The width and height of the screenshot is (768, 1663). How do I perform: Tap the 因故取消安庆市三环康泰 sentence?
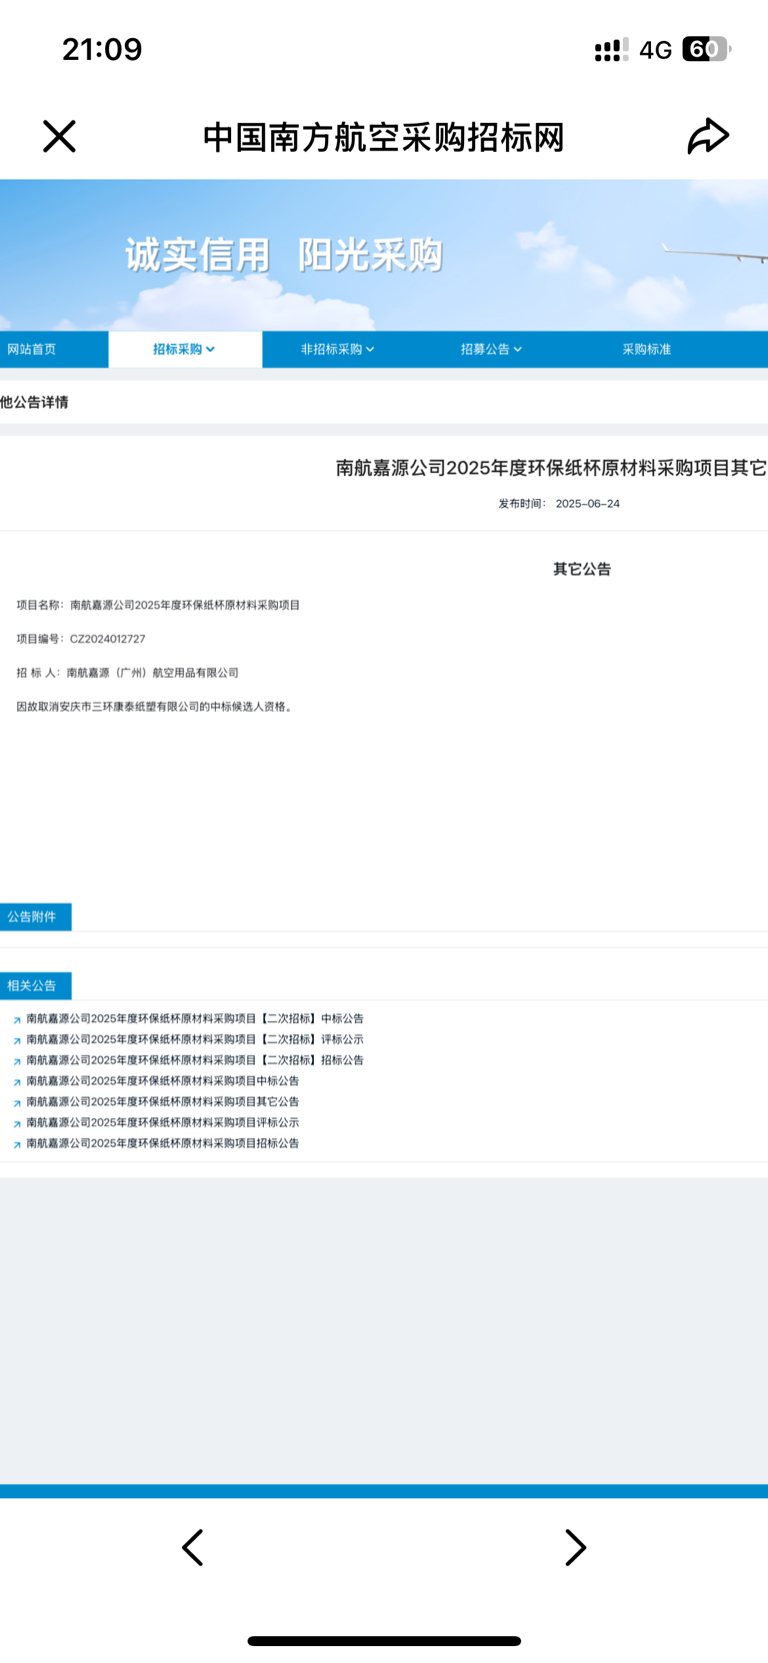tap(156, 706)
